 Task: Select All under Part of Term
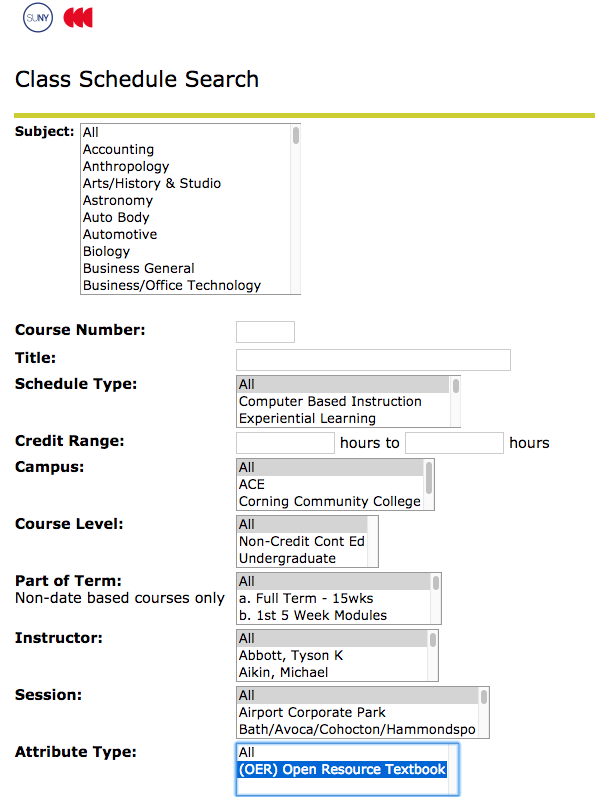334,581
